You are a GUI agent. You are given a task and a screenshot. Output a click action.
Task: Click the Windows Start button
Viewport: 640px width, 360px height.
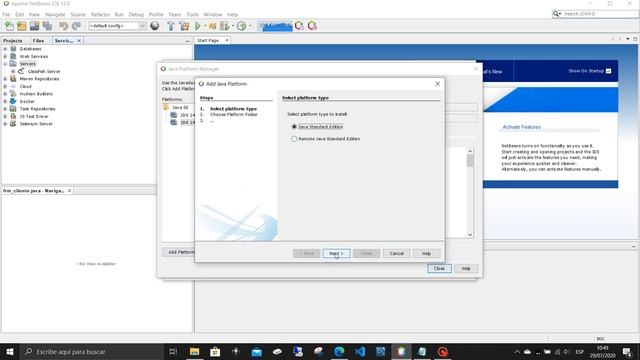tap(10, 351)
